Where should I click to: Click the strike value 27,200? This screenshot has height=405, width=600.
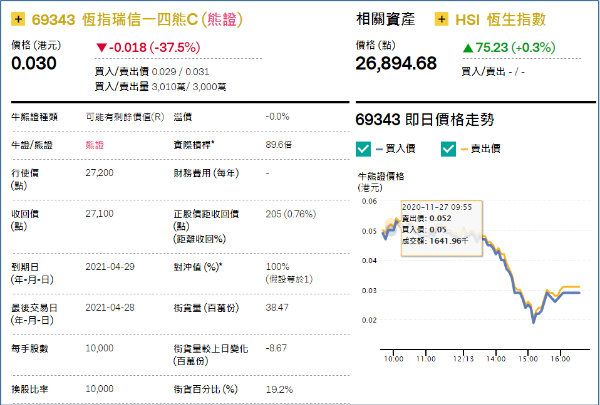pyautogui.click(x=99, y=173)
